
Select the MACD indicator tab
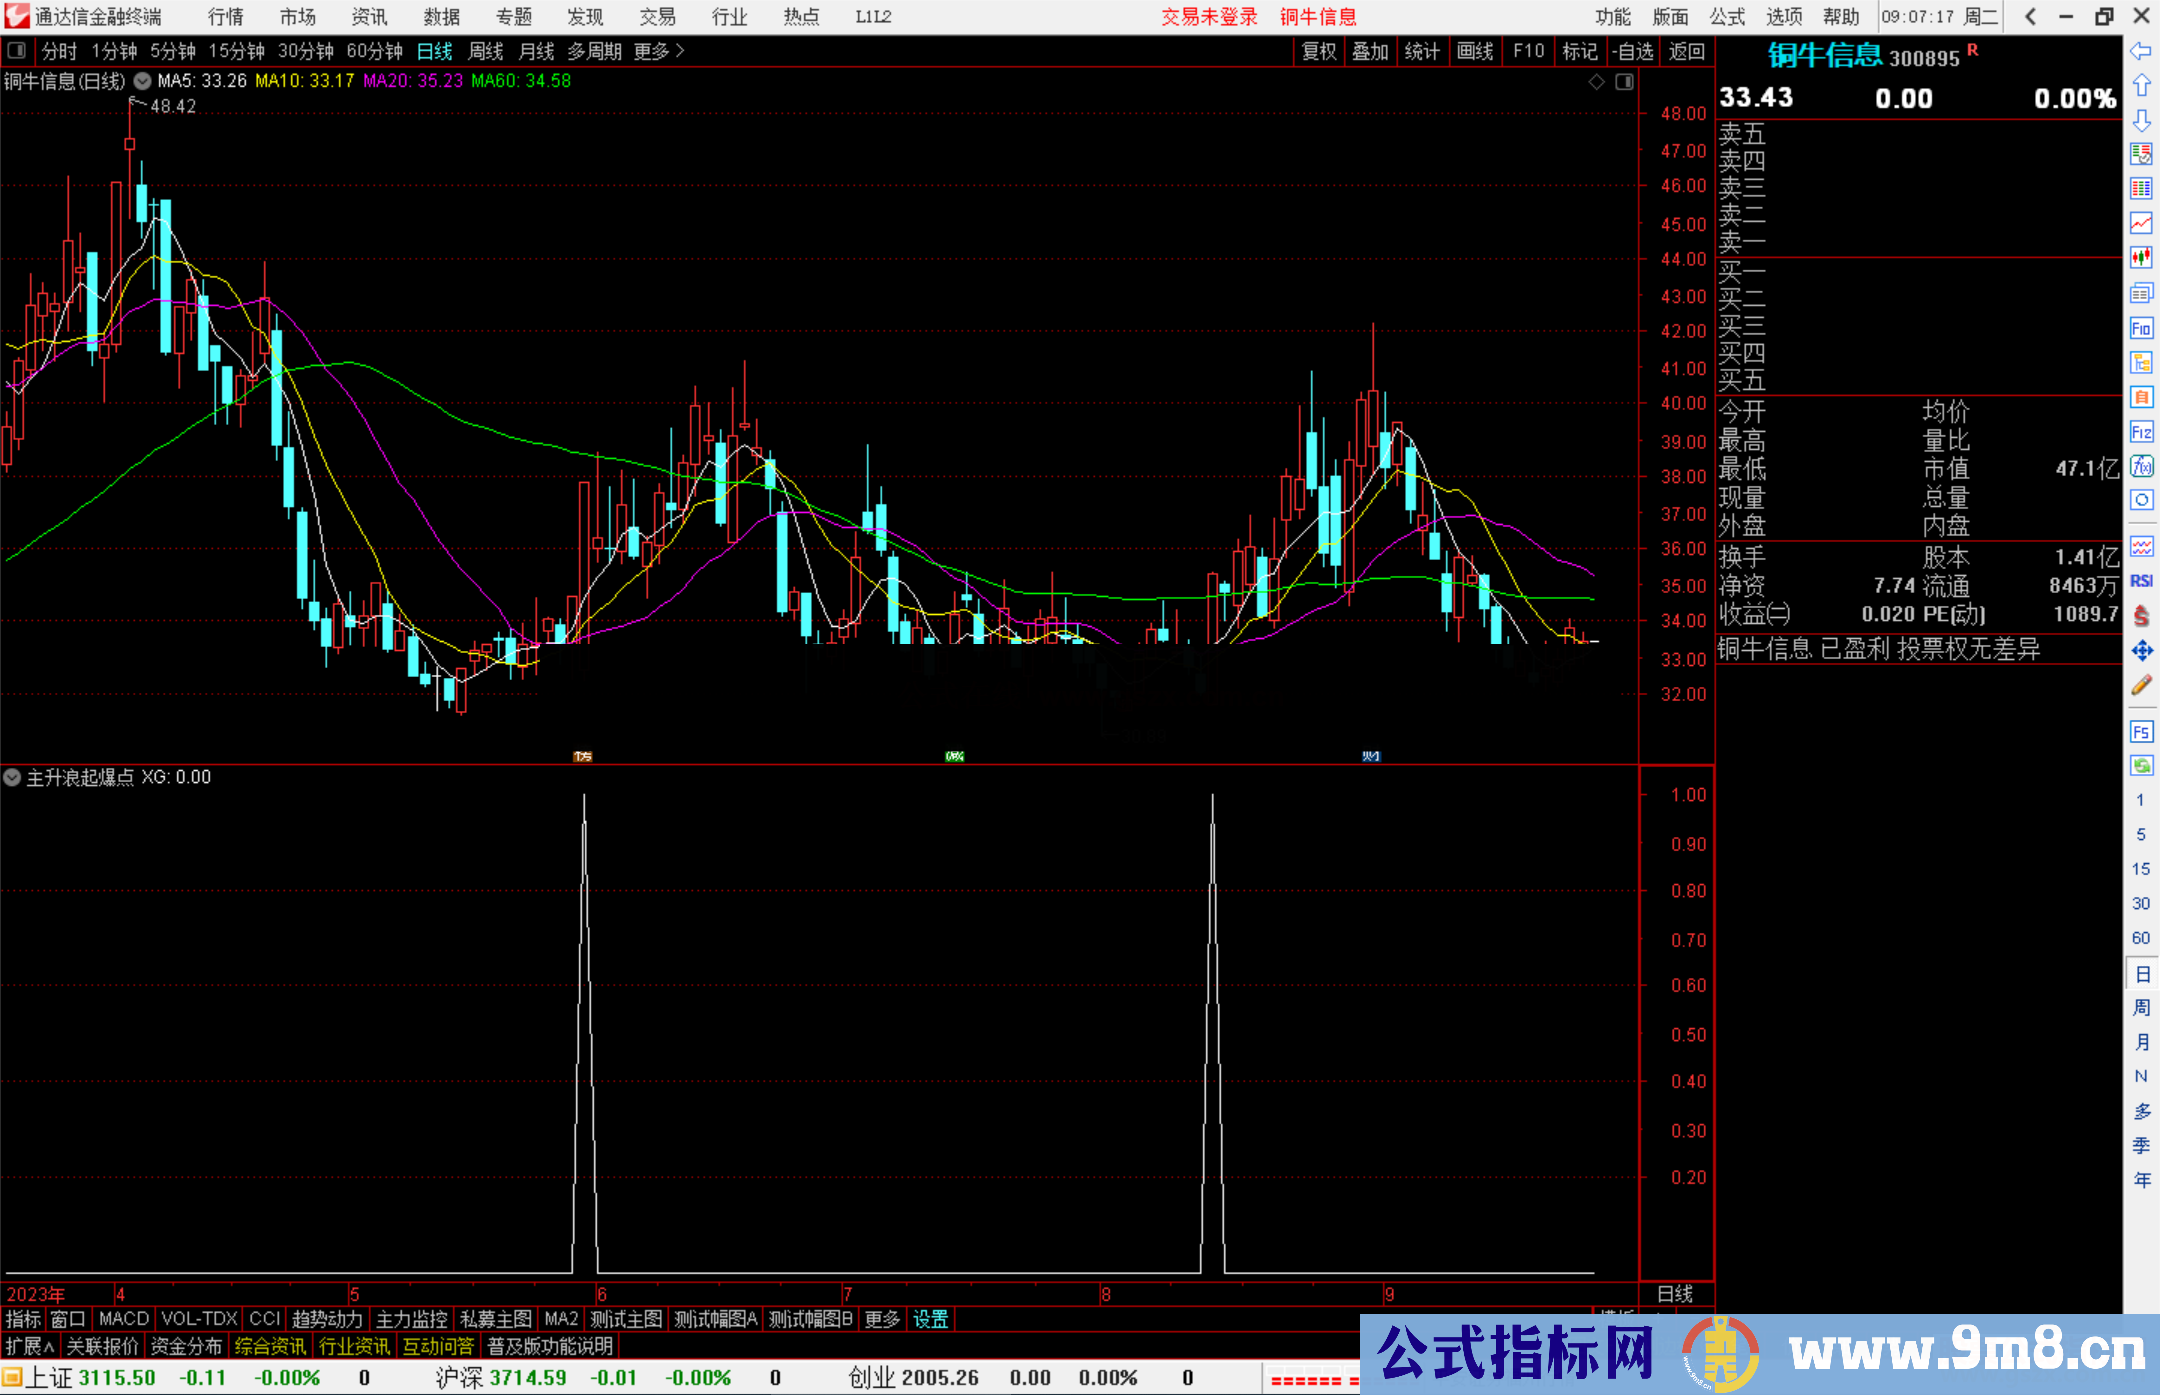[124, 1319]
